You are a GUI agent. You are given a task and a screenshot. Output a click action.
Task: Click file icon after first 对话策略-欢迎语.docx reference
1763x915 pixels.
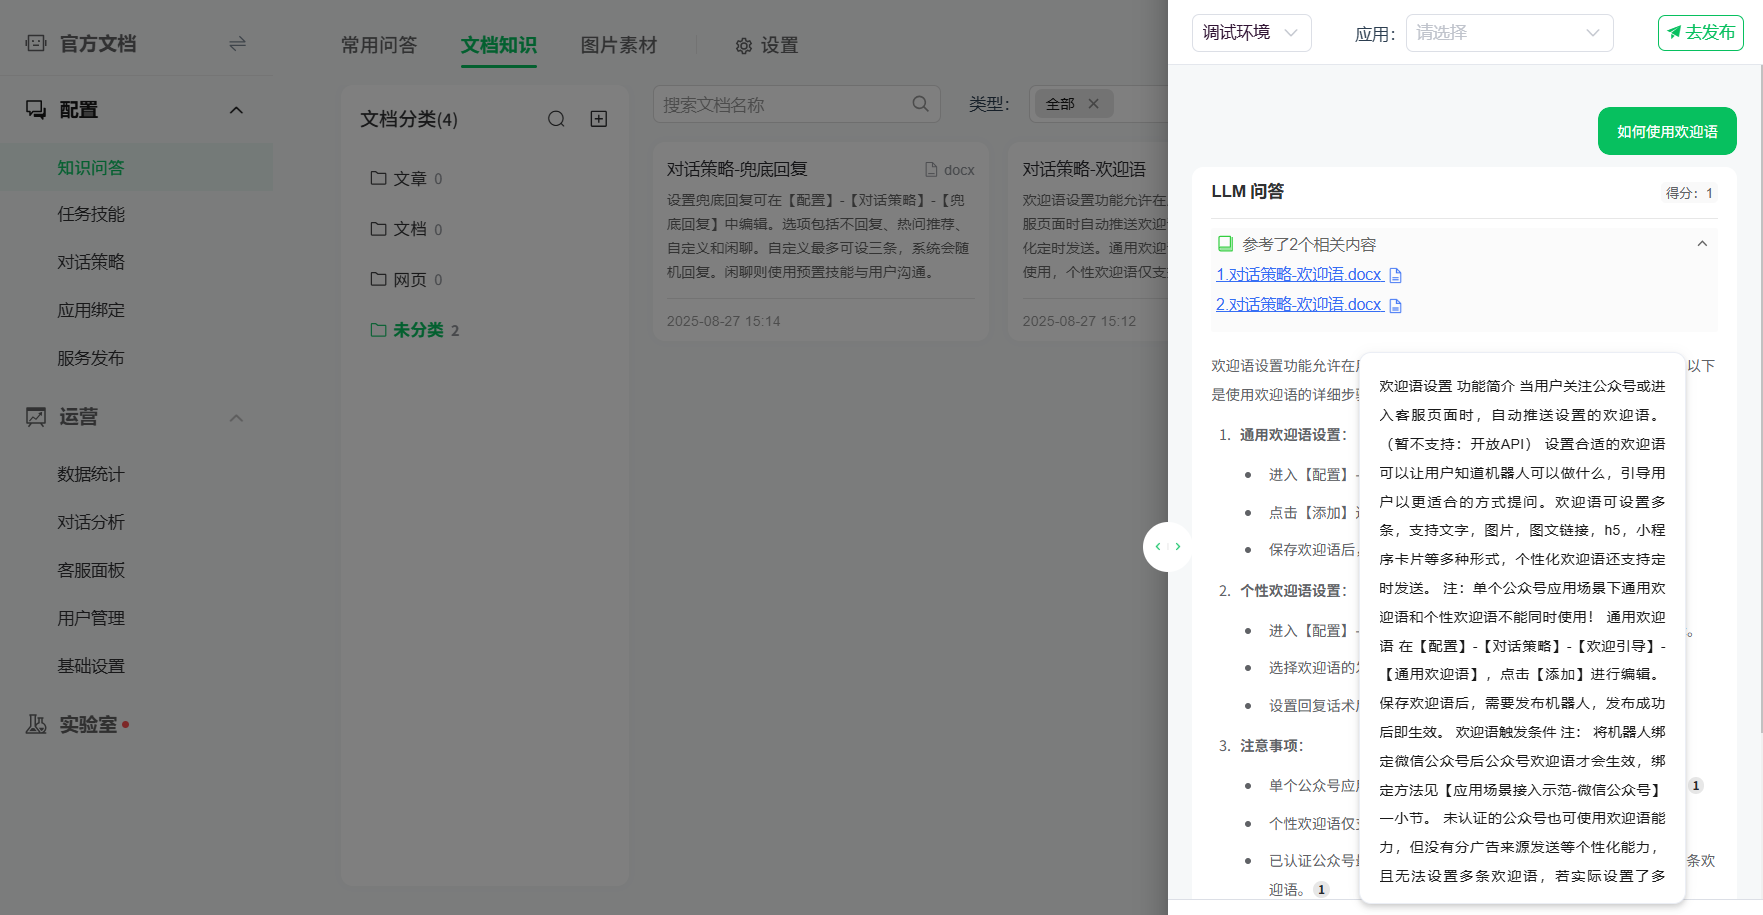tap(1396, 275)
